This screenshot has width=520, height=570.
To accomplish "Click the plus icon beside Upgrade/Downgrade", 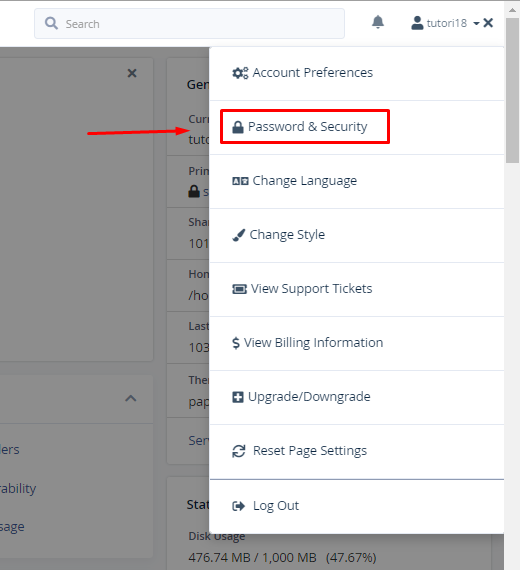I will [238, 397].
